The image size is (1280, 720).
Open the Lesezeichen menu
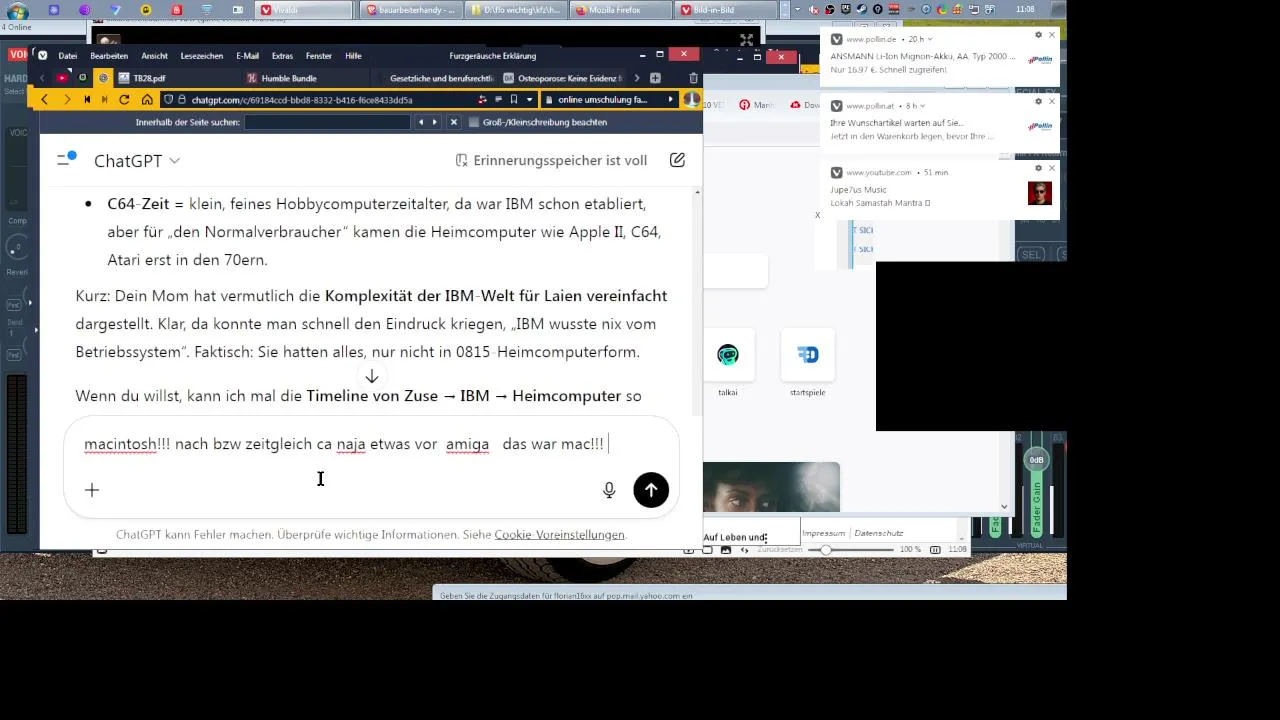pos(201,56)
